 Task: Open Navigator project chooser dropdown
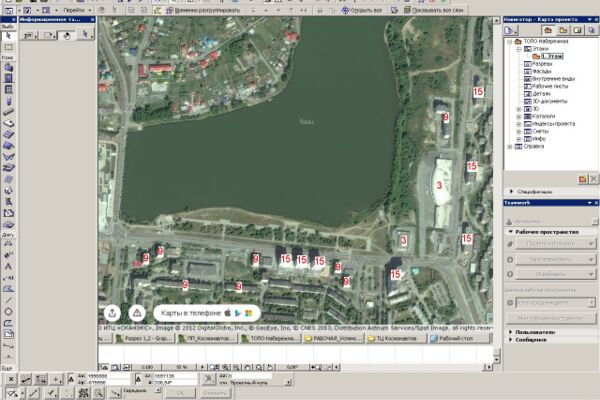[511, 30]
